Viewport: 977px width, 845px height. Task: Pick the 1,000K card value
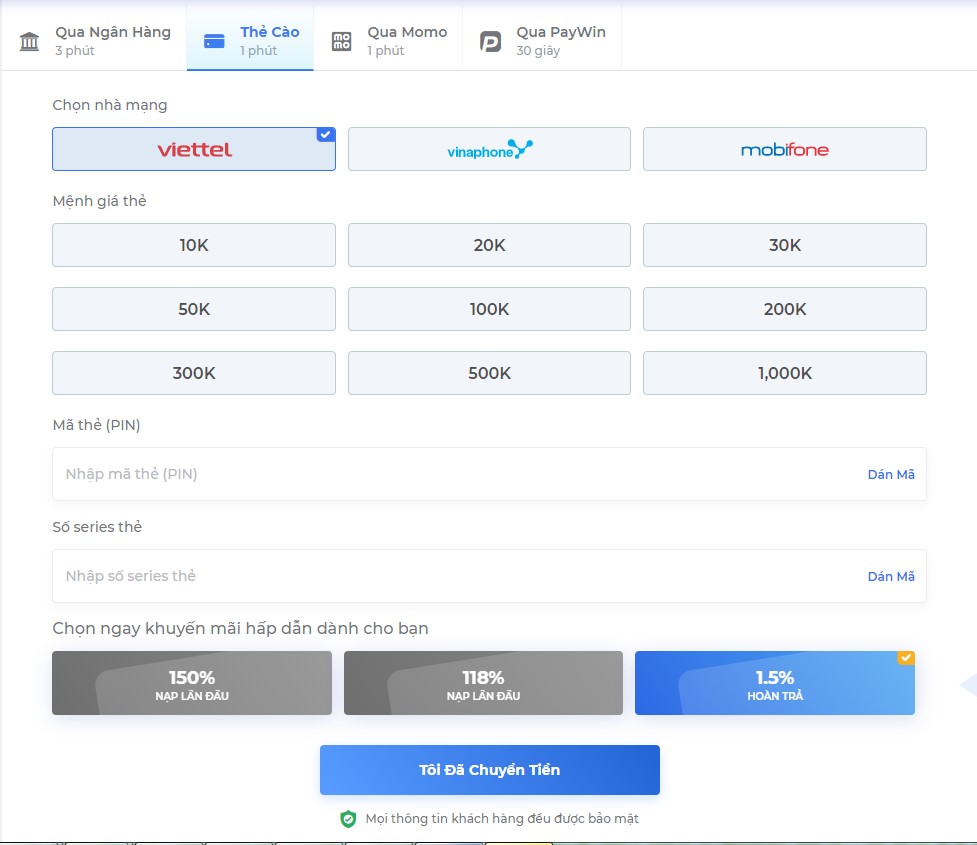784,373
